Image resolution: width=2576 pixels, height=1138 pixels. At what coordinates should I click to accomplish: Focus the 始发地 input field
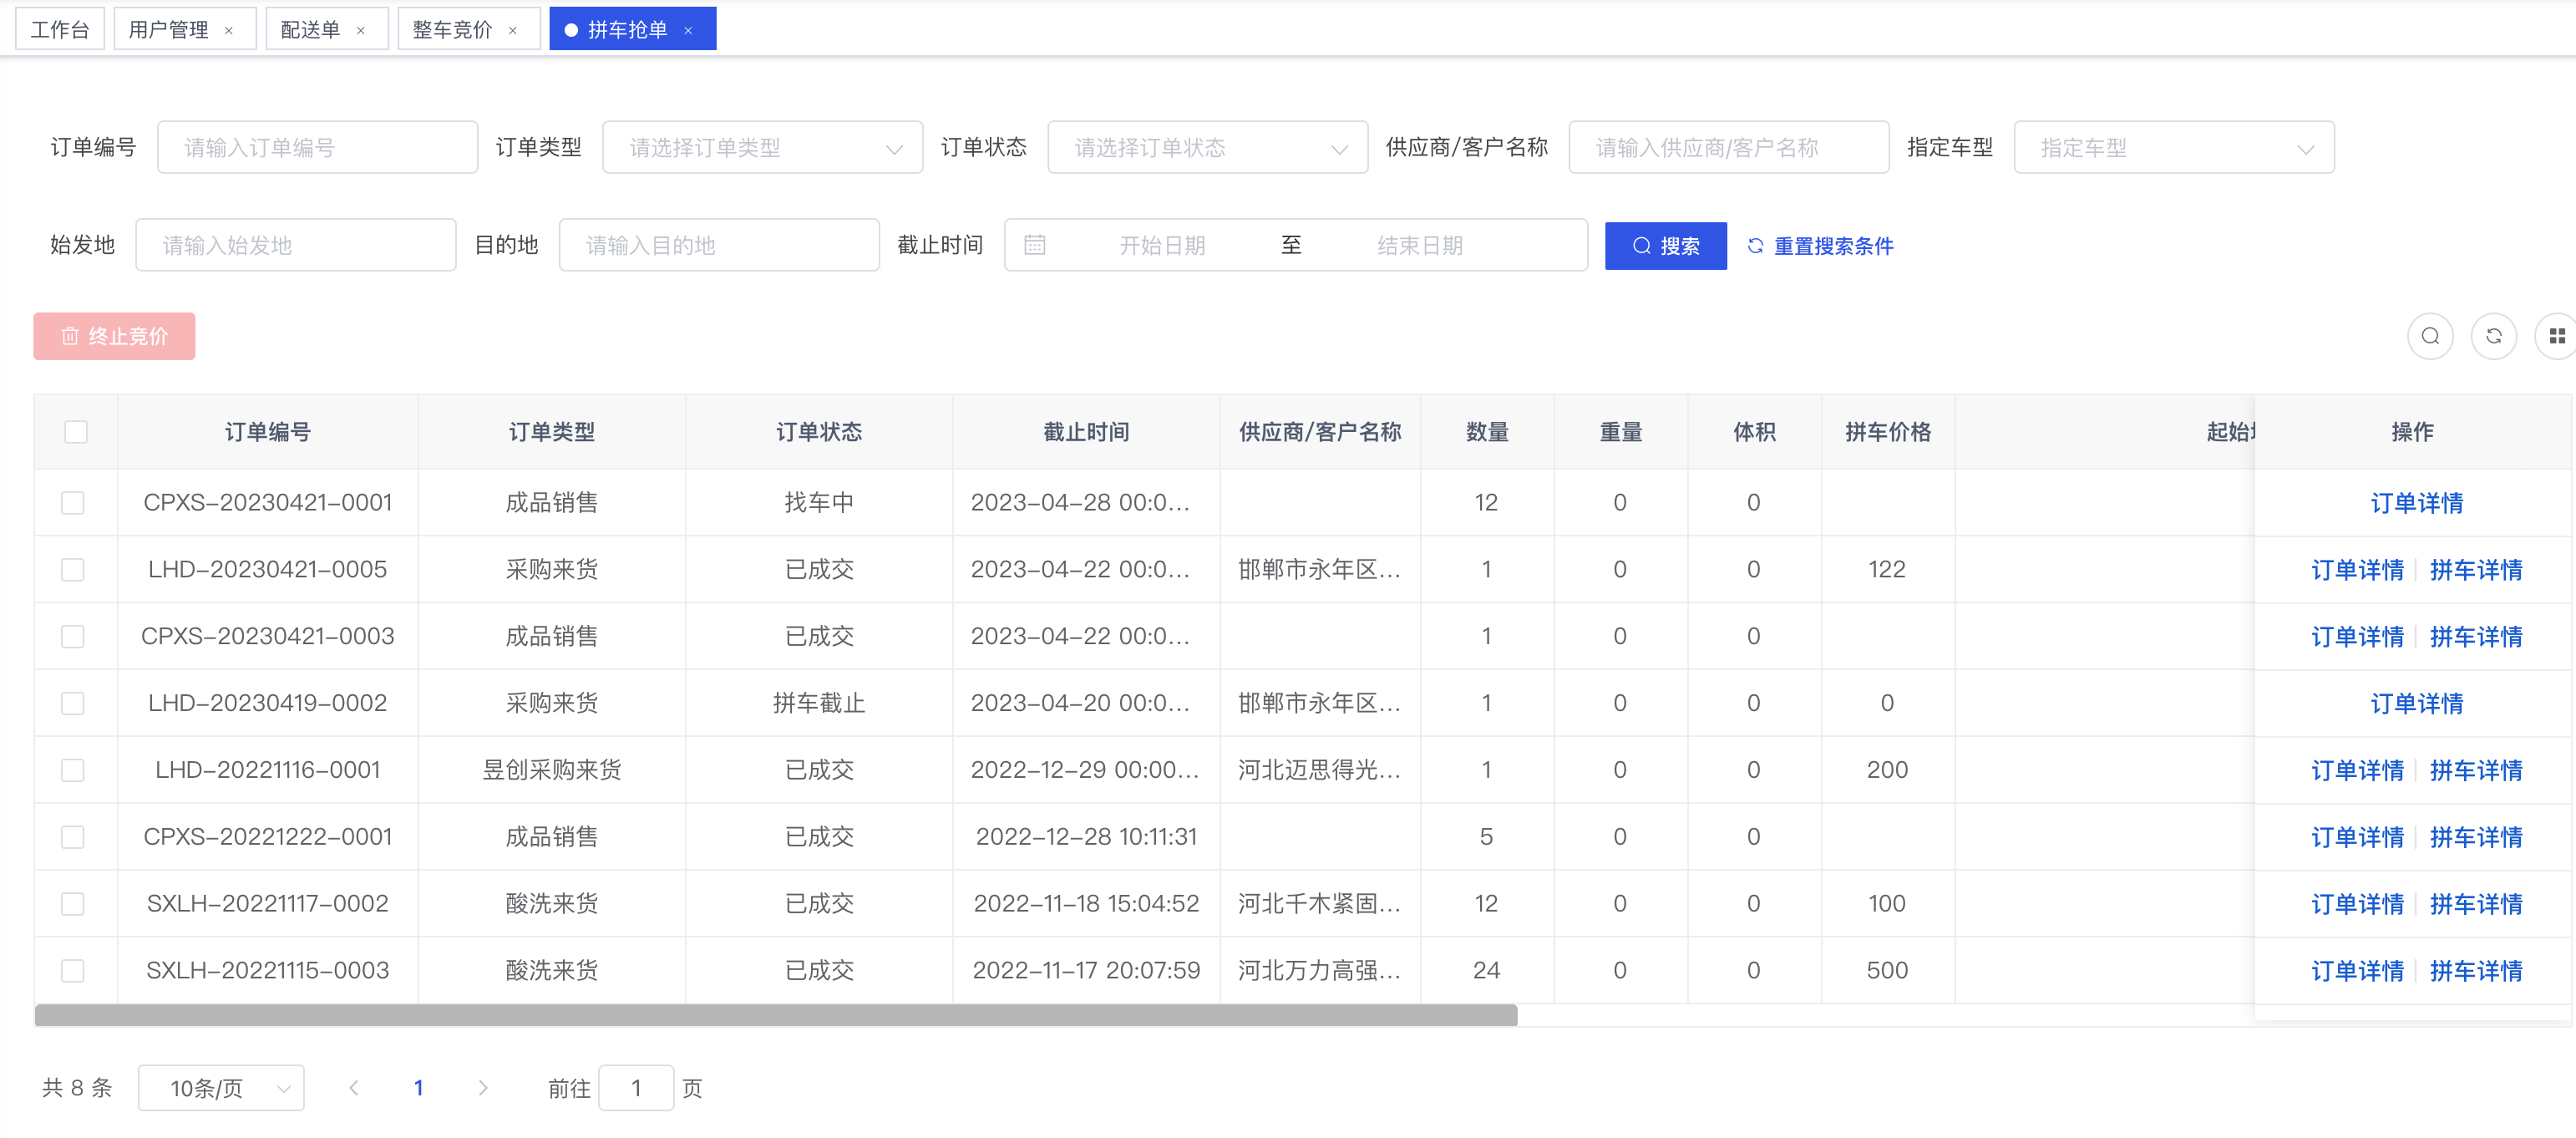pyautogui.click(x=295, y=245)
